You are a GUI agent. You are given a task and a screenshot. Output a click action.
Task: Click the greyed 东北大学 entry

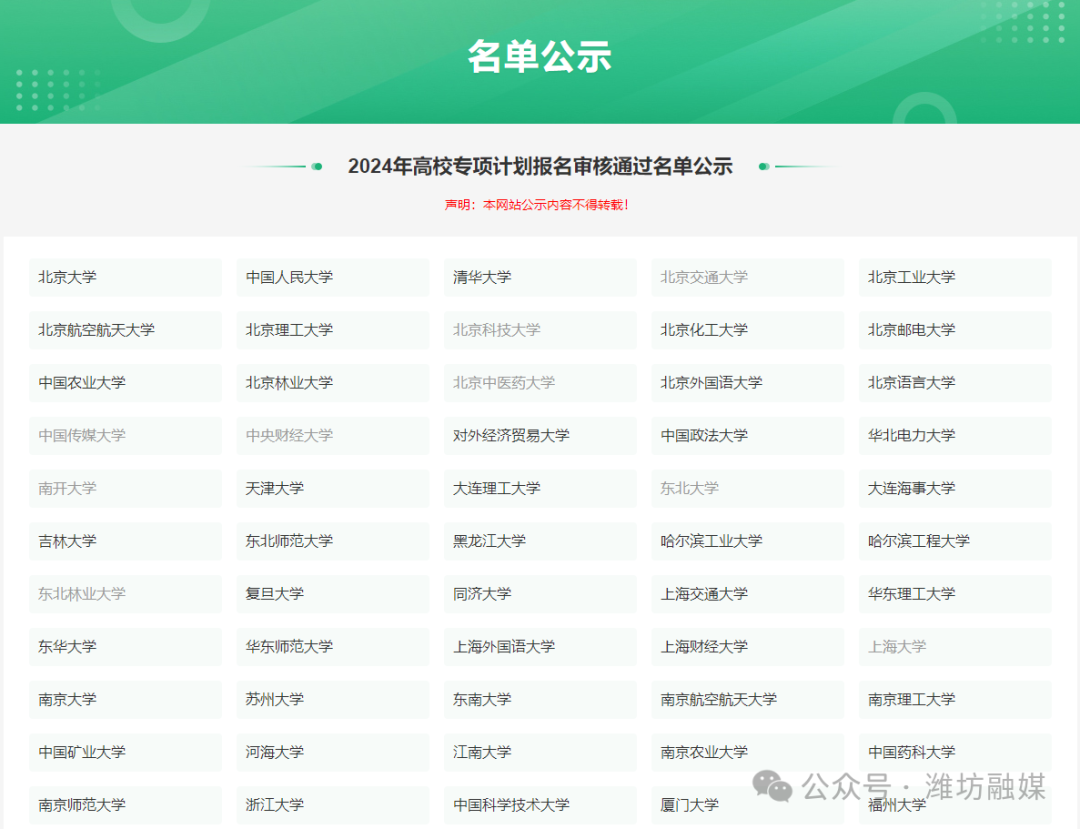(747, 489)
